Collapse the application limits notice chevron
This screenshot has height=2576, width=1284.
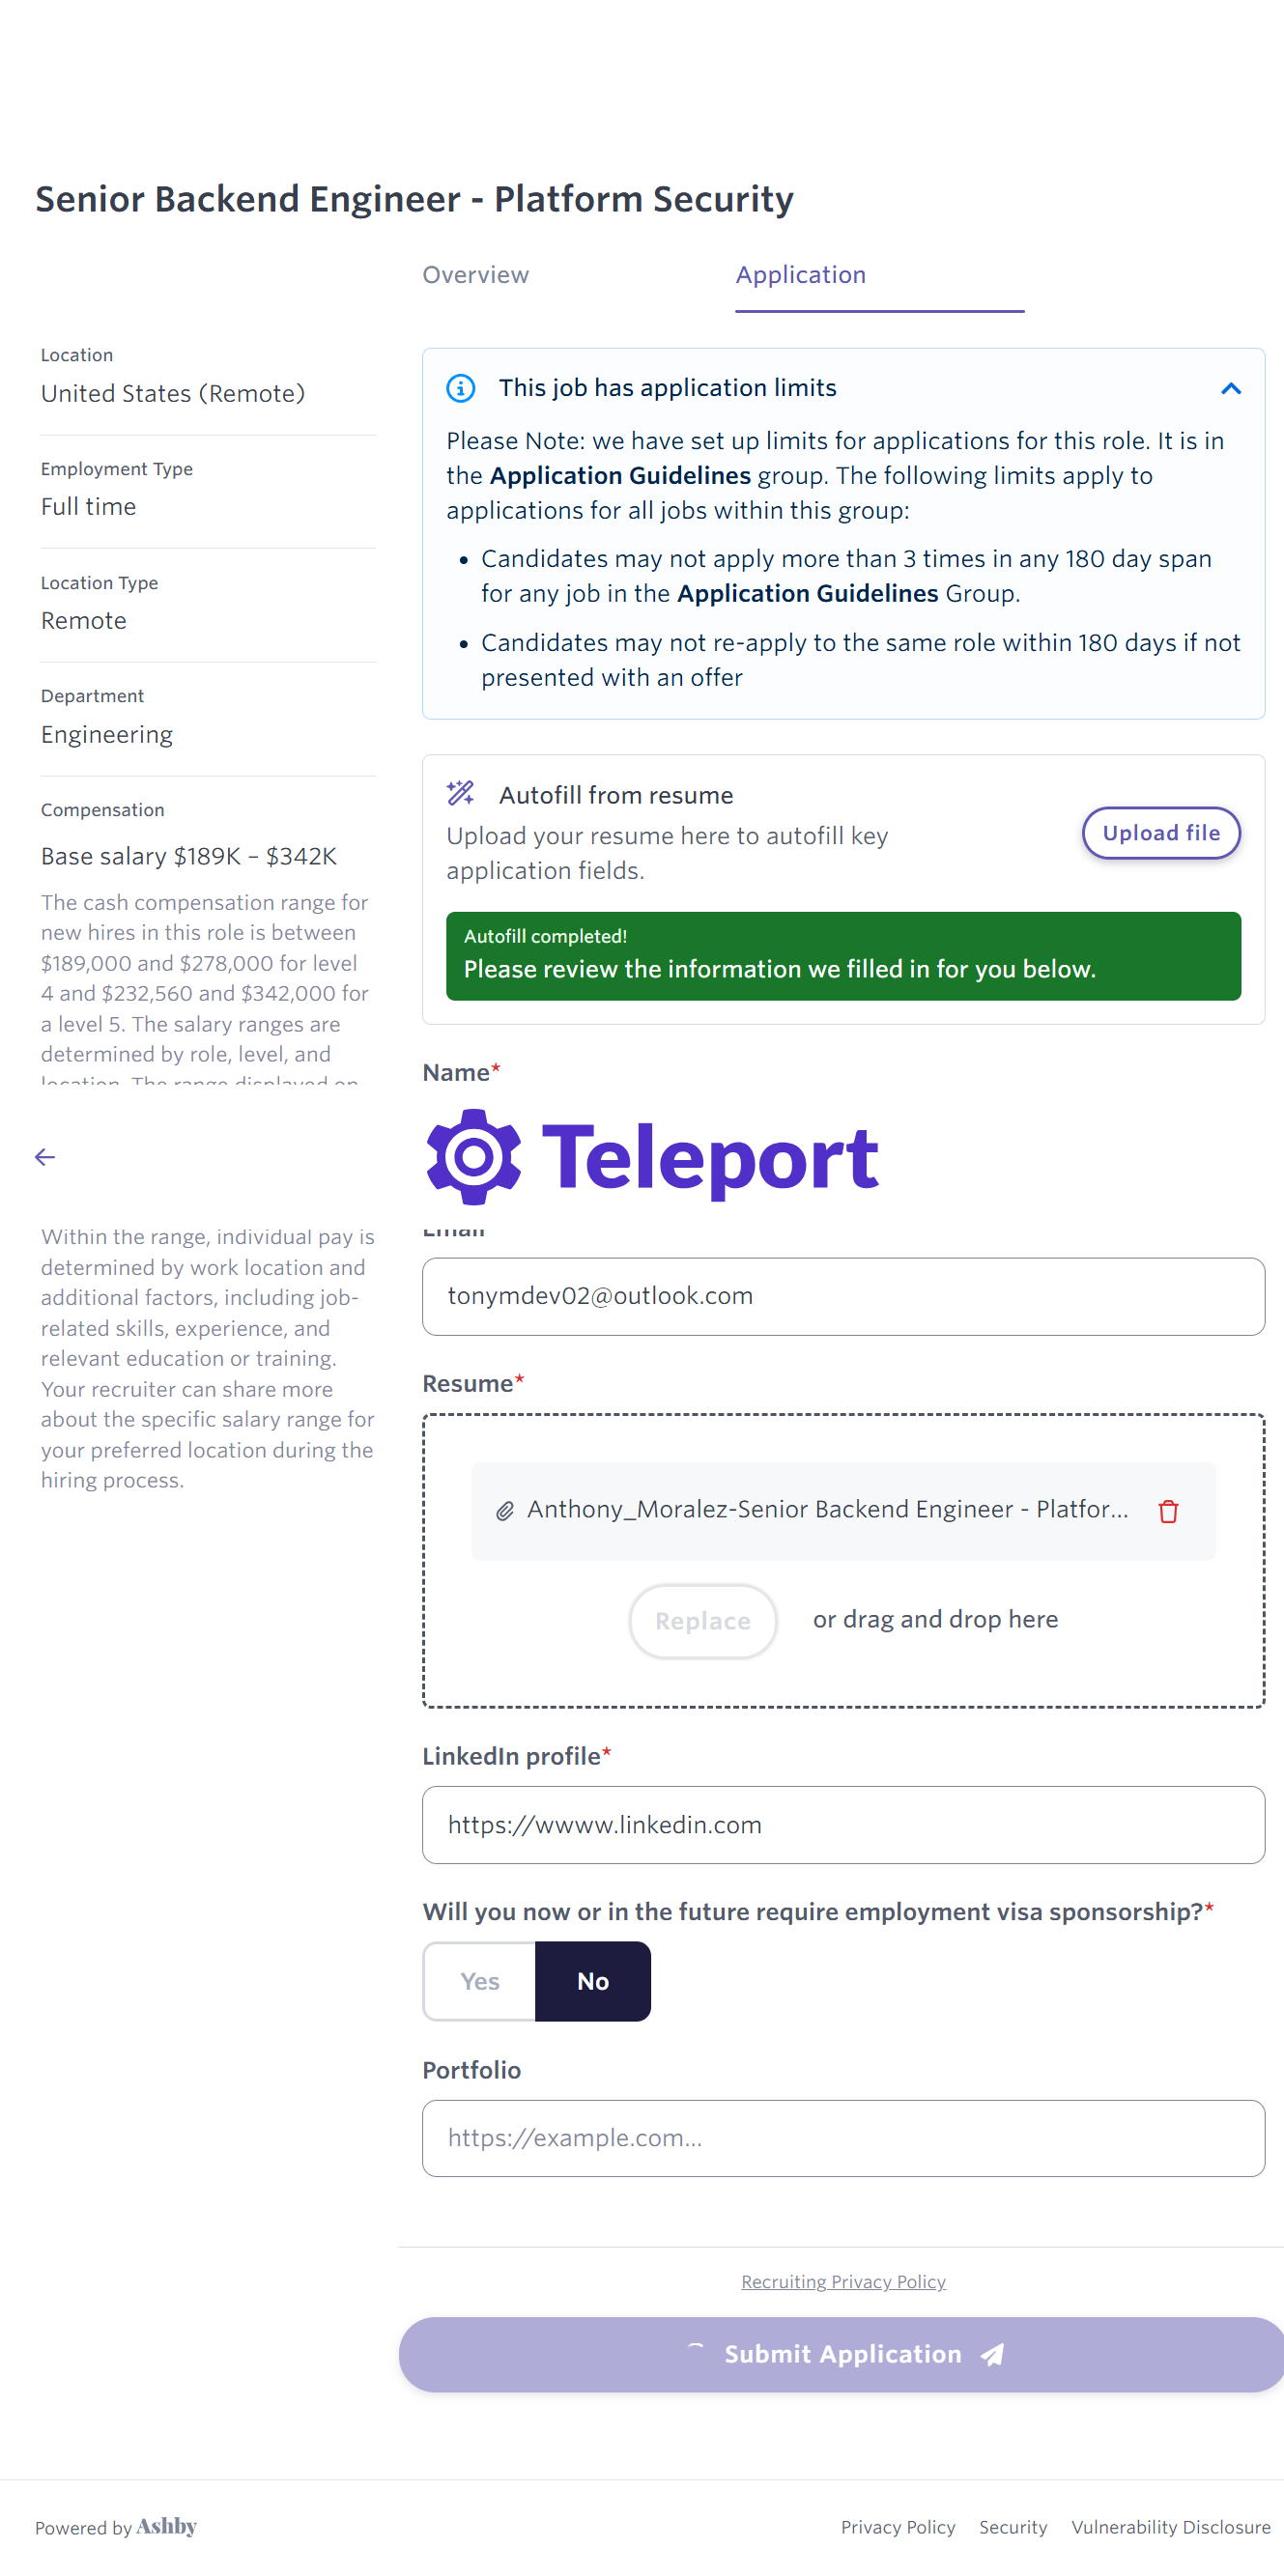(x=1230, y=389)
